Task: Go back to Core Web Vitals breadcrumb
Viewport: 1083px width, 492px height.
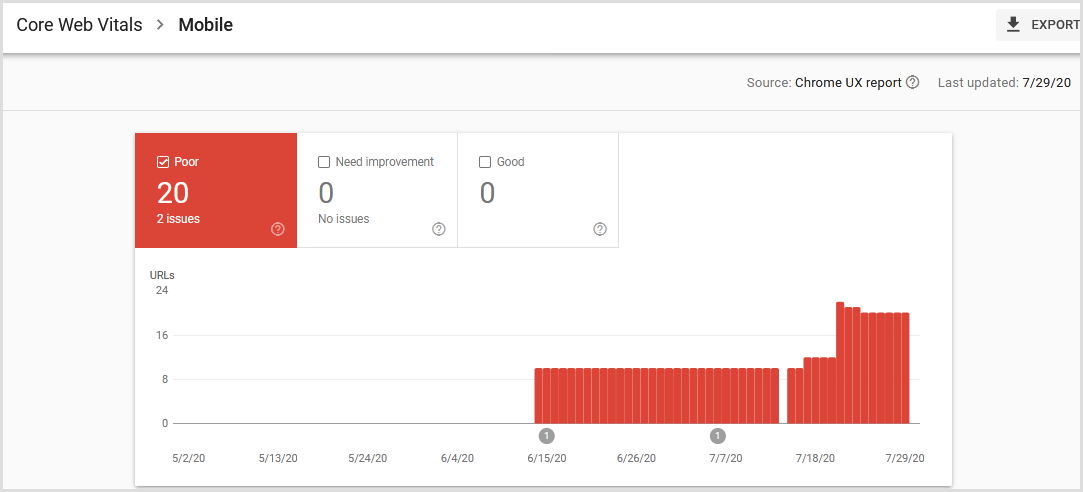Action: point(79,25)
